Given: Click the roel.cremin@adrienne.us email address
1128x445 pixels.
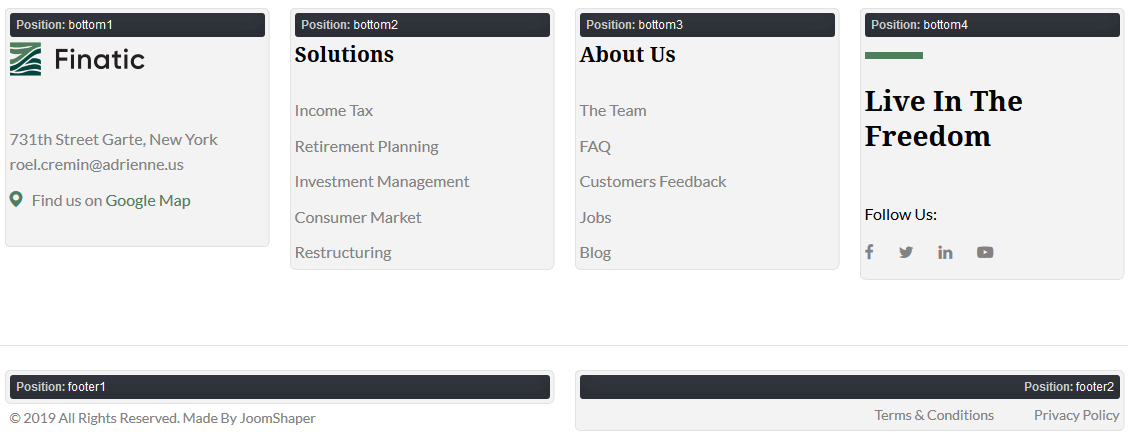Looking at the screenshot, I should (x=97, y=164).
